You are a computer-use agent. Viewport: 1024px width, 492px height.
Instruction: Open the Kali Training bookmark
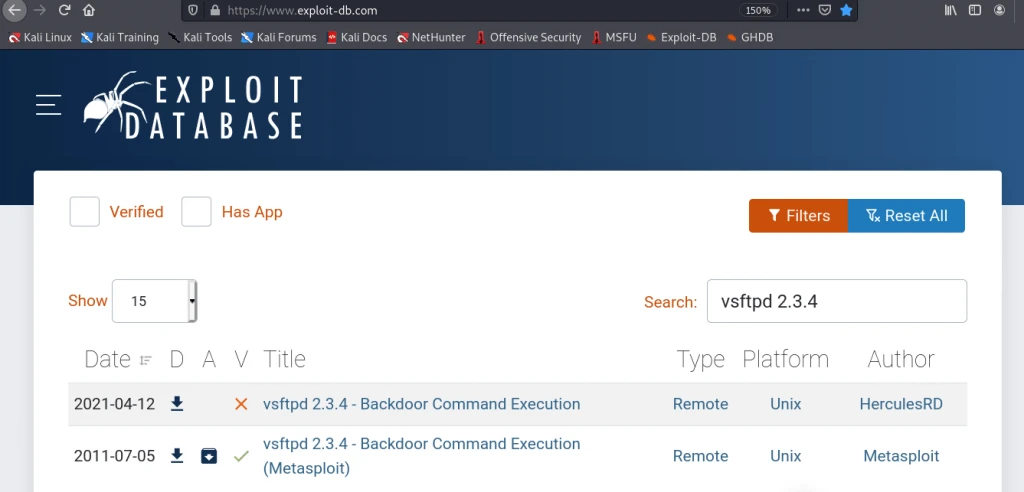[x=120, y=37]
